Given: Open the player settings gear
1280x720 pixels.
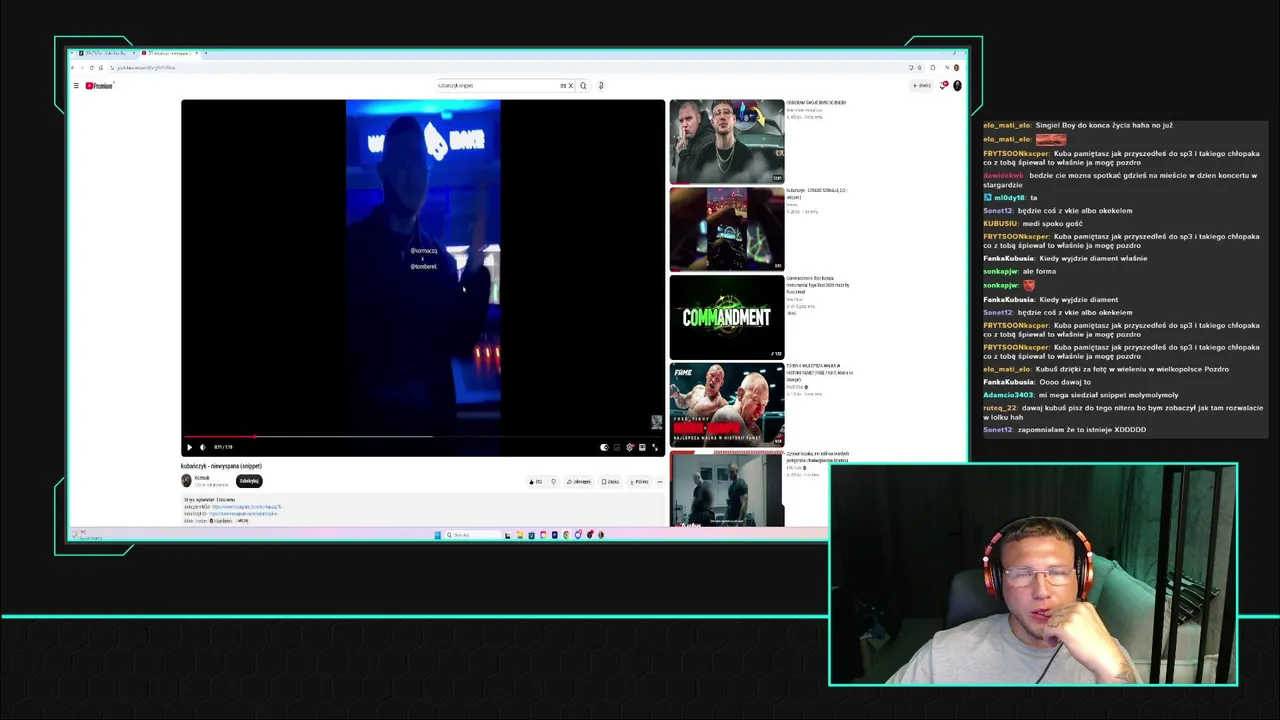Looking at the screenshot, I should tap(630, 447).
